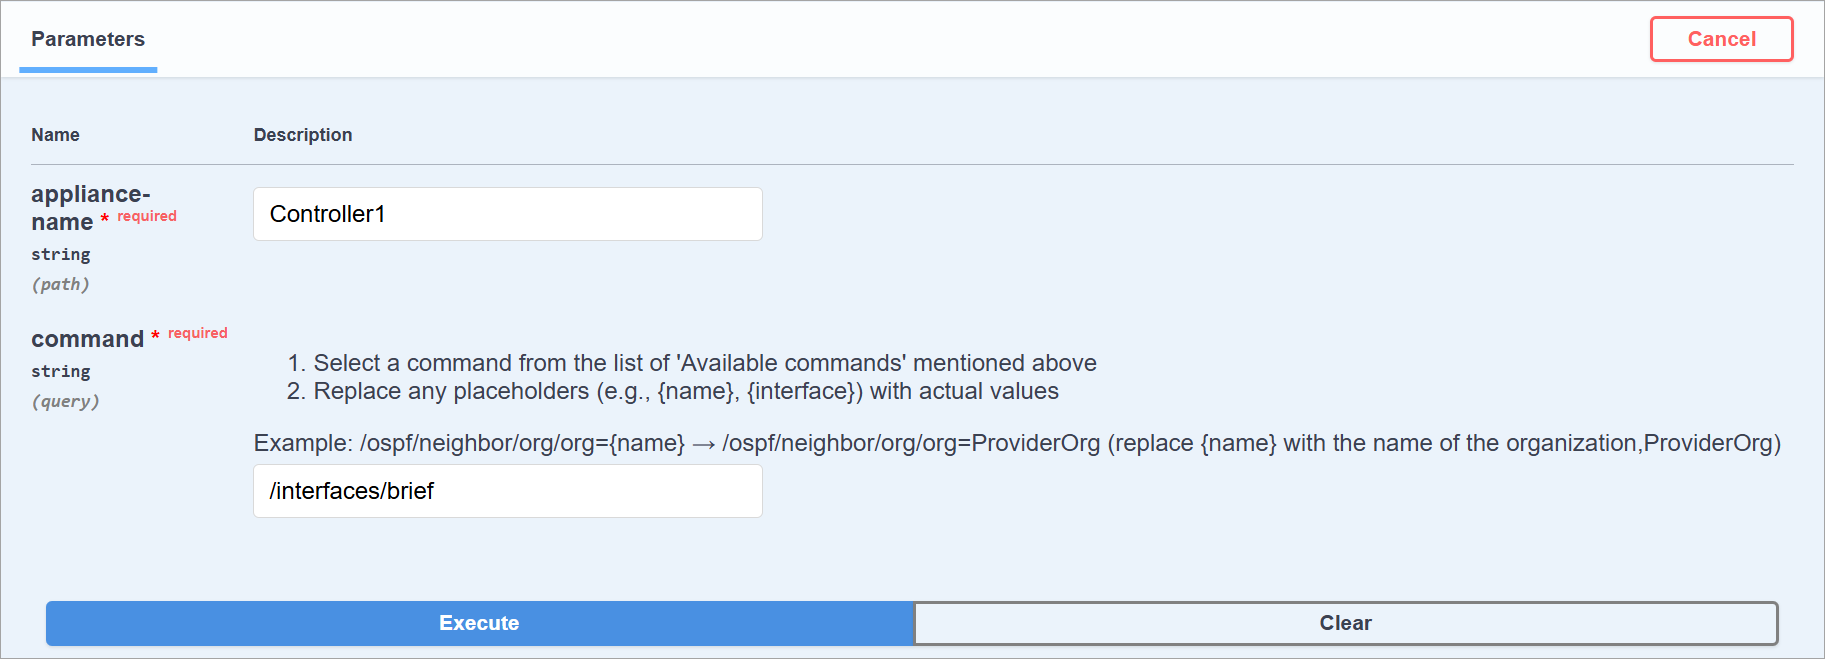Click the appliance-name parameter label
The image size is (1825, 659).
click(x=90, y=207)
